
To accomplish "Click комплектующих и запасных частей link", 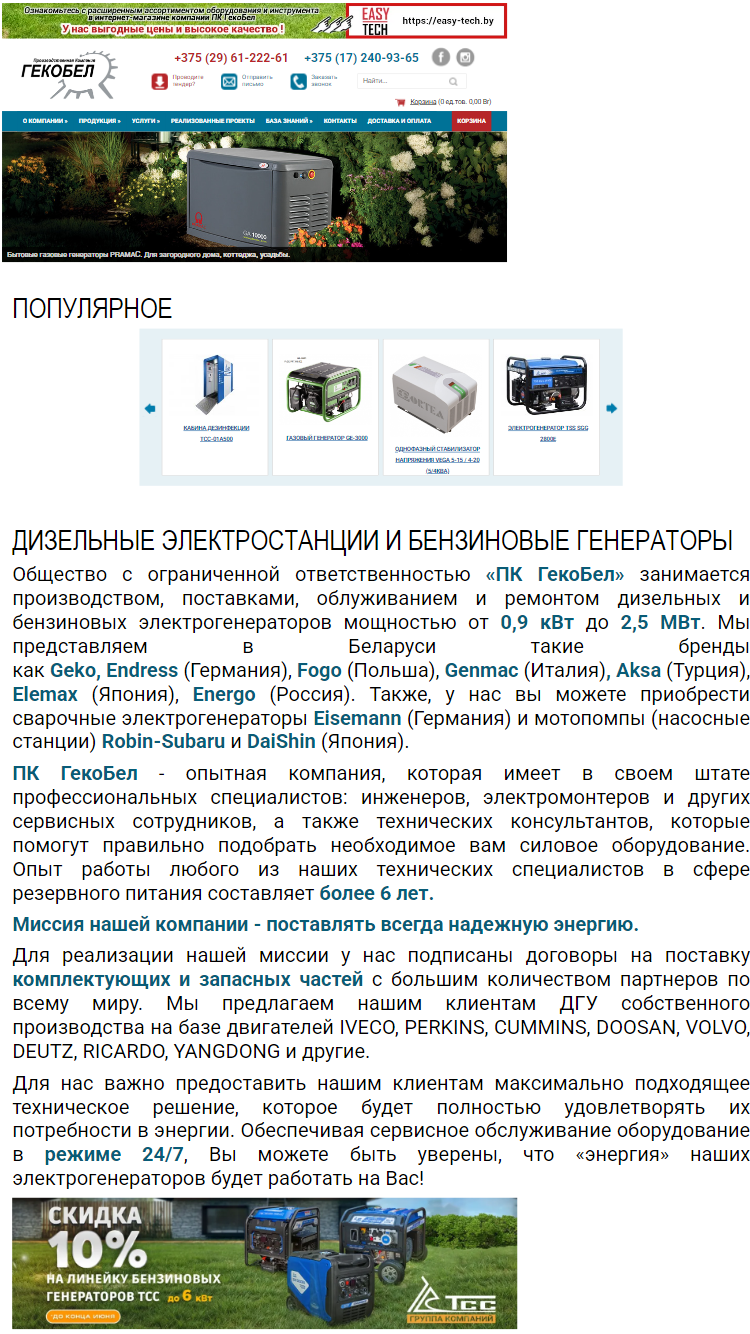I will pyautogui.click(x=189, y=979).
